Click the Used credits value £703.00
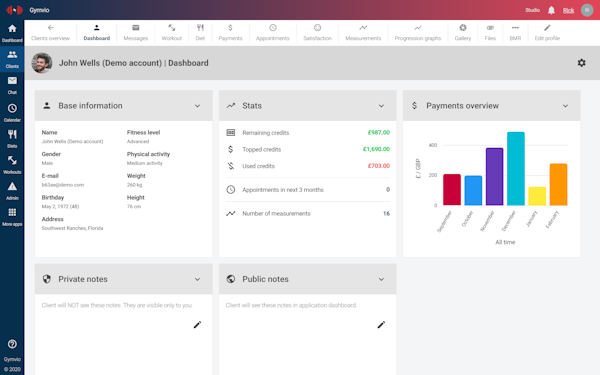The width and height of the screenshot is (600, 375). 378,166
